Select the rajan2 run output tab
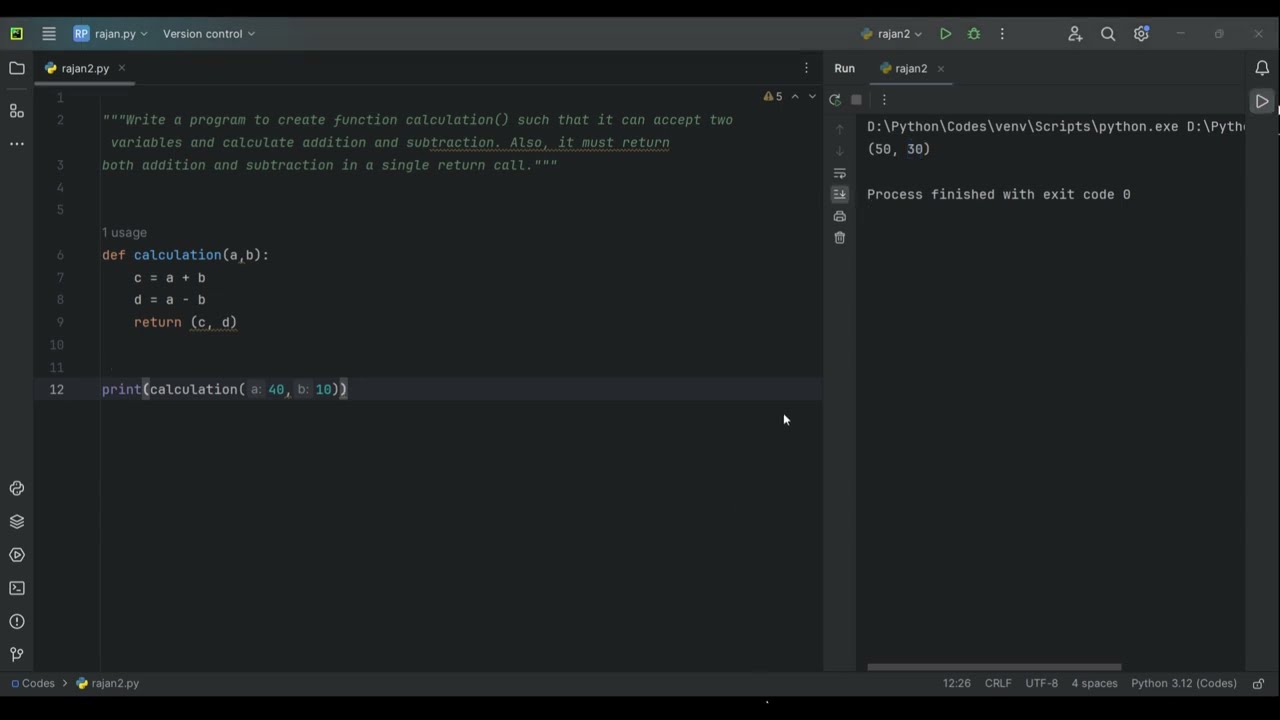The image size is (1280, 720). tap(910, 68)
